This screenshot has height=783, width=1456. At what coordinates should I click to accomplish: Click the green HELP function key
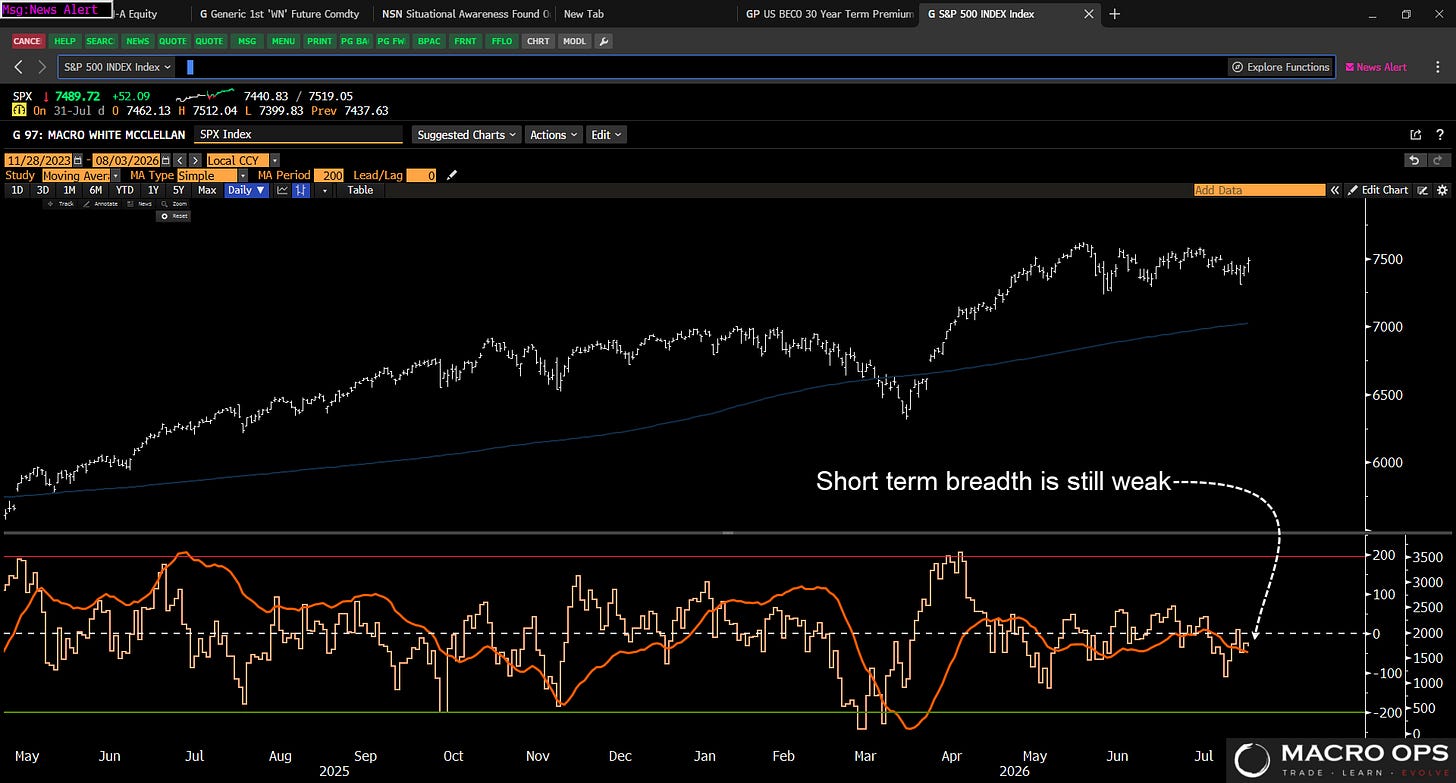(65, 41)
